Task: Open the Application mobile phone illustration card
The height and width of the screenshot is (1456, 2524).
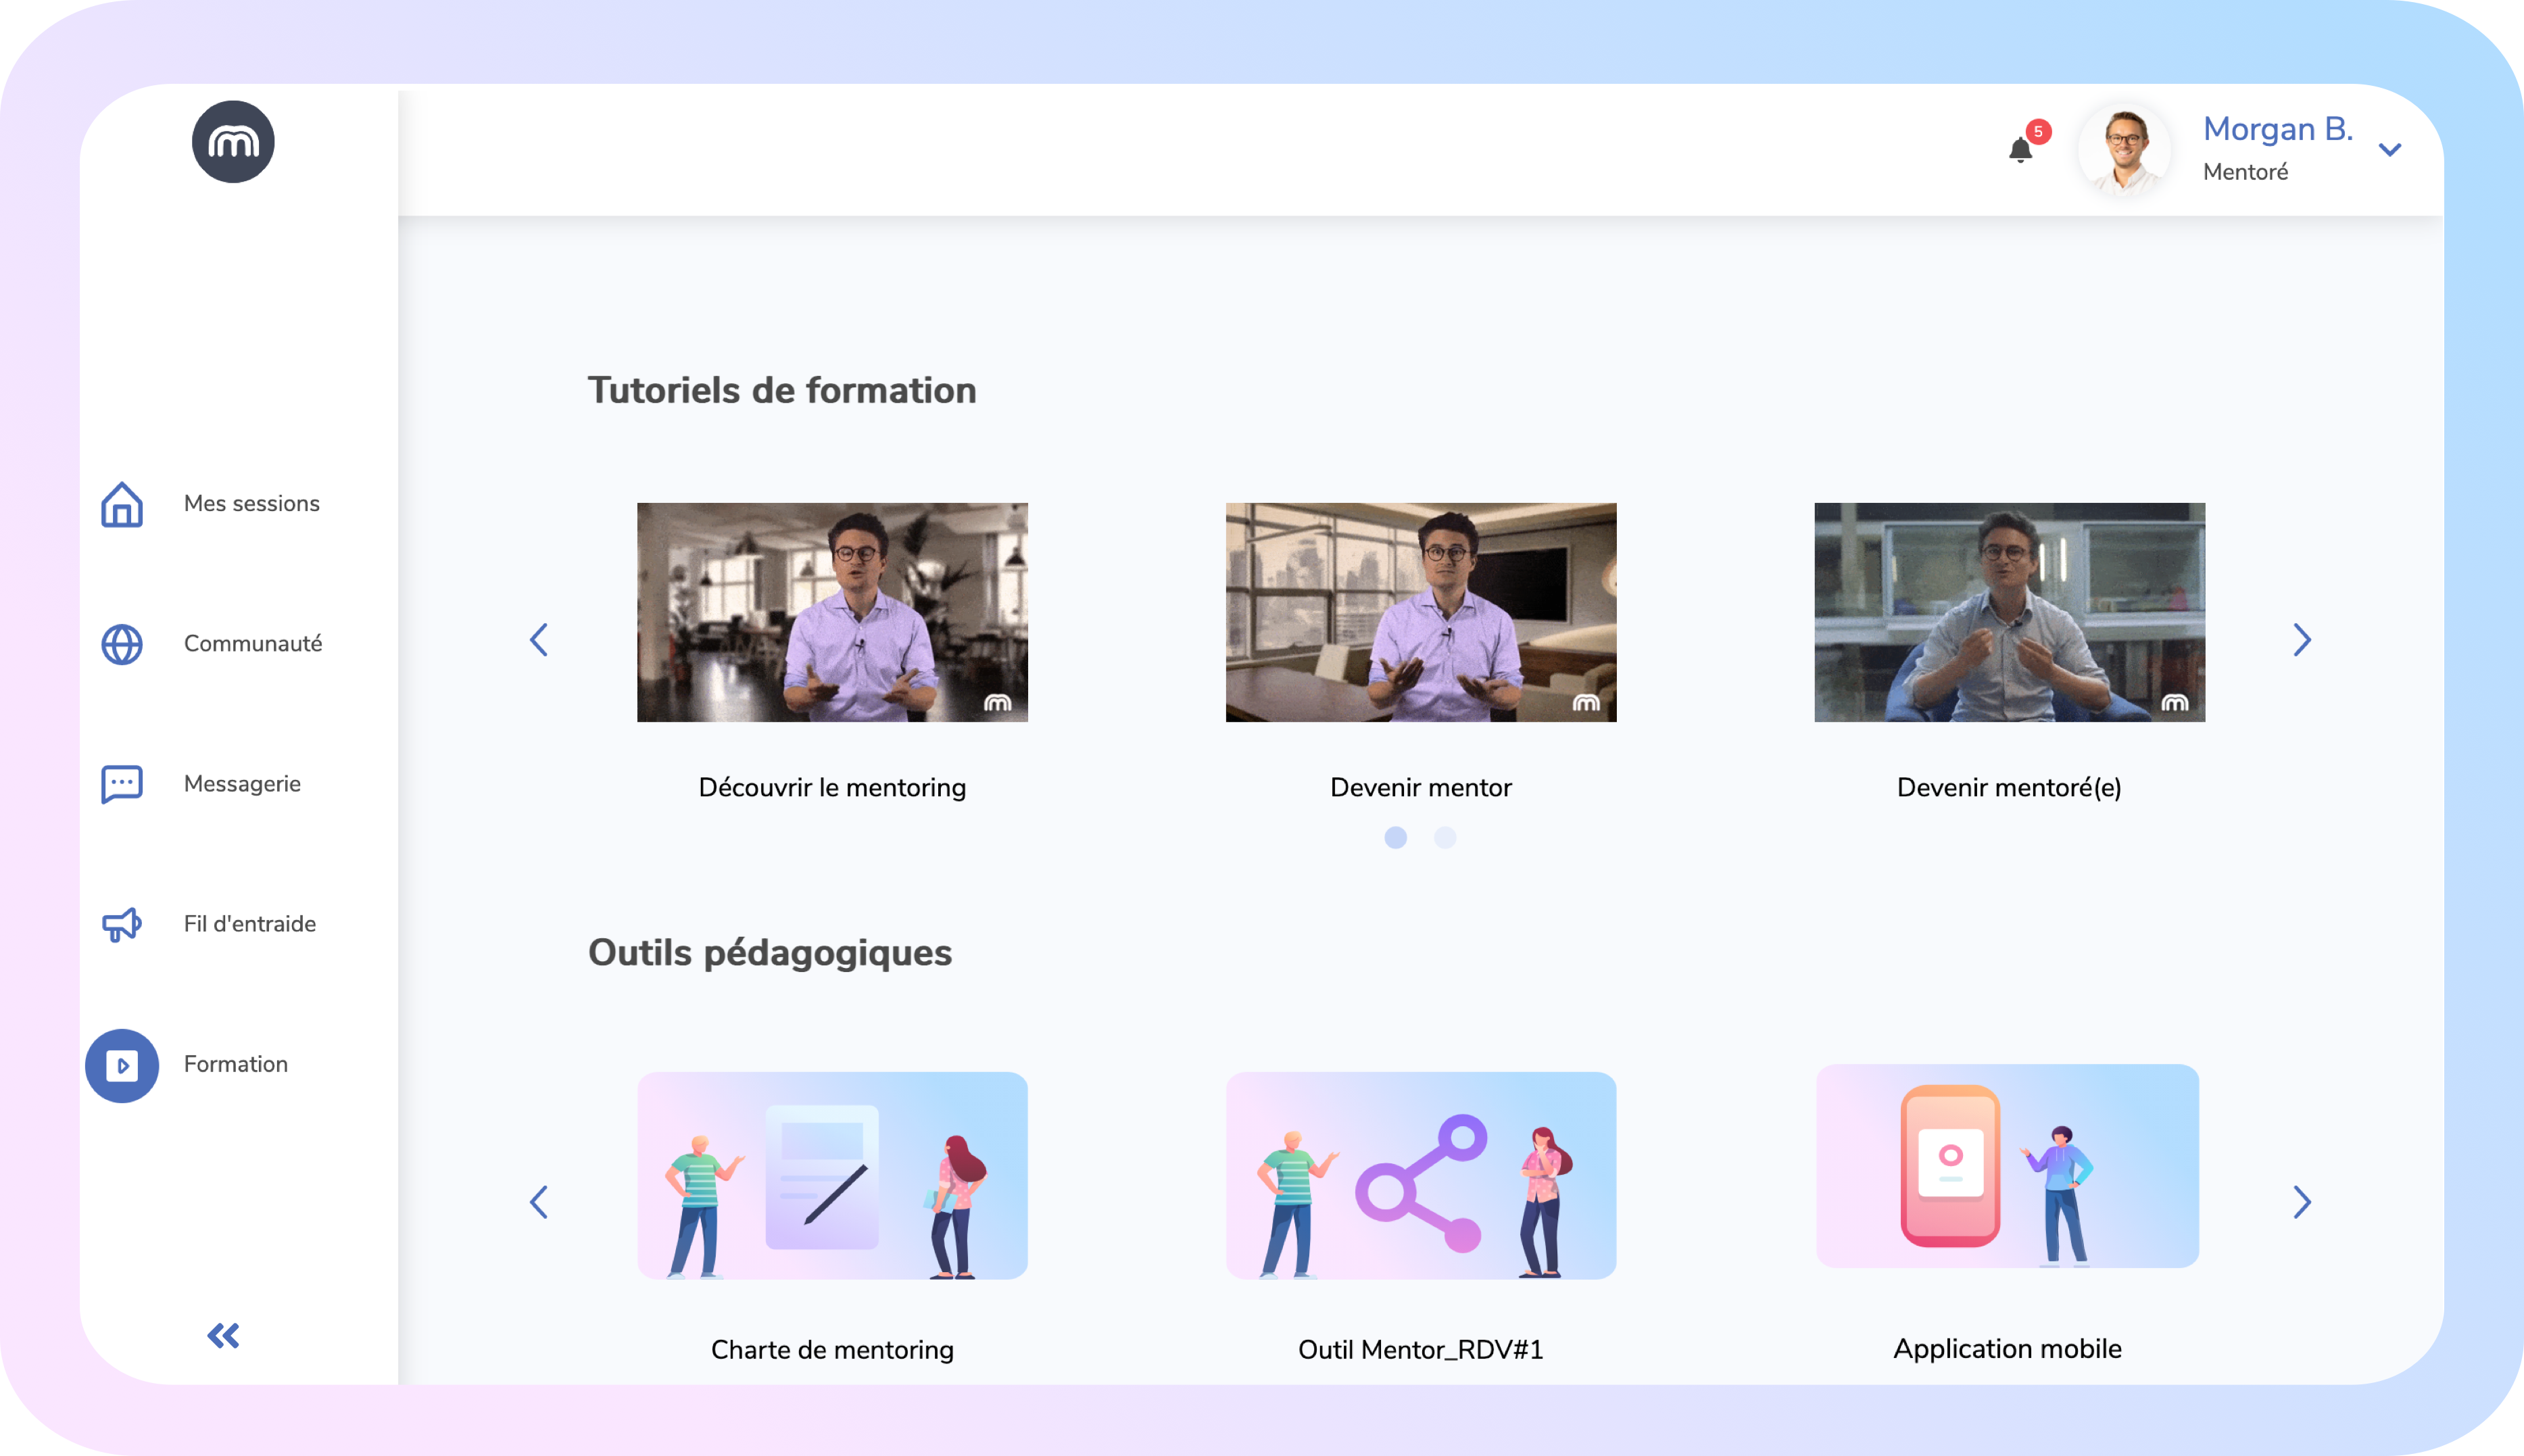Action: 2007,1166
